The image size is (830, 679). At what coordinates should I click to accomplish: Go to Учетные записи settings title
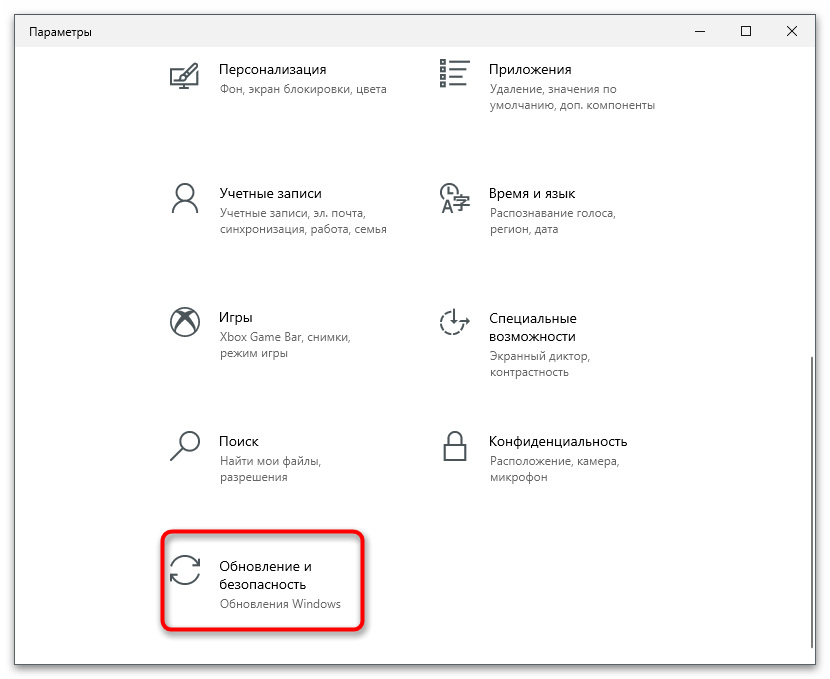coord(270,193)
